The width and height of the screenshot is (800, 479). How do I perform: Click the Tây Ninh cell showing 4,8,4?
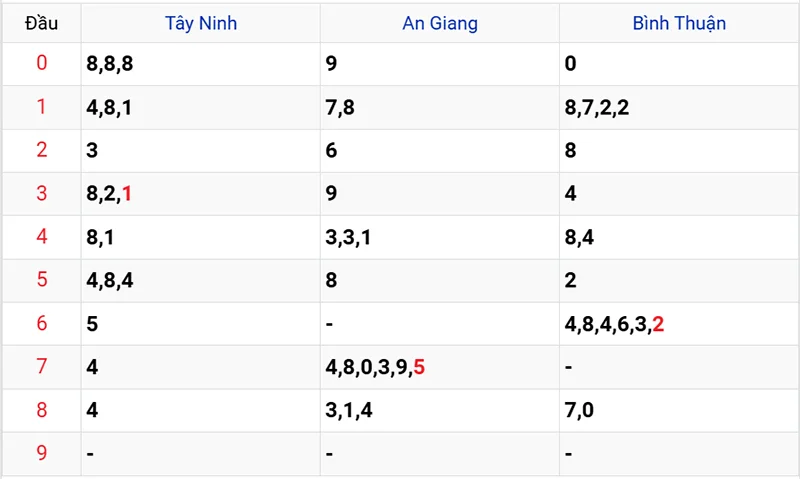[110, 281]
